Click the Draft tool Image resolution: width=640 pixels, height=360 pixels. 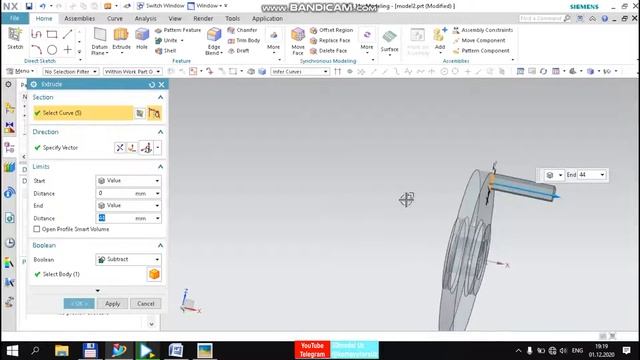click(x=238, y=51)
